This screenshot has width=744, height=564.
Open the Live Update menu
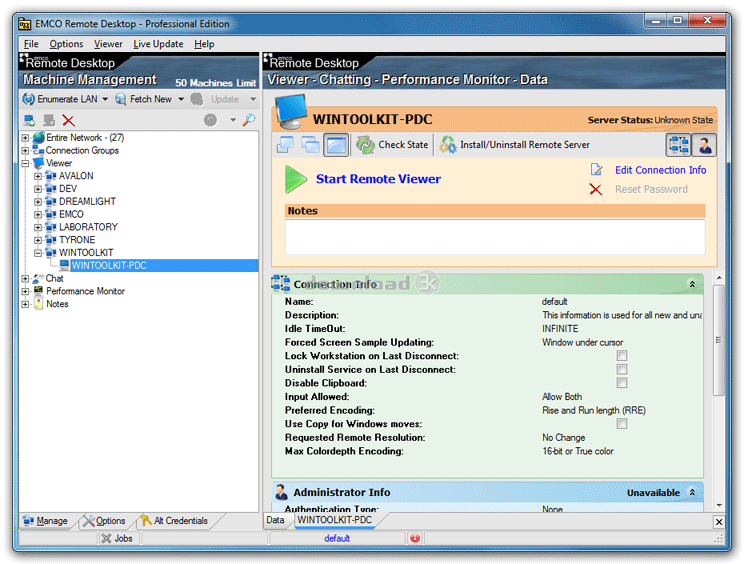(x=158, y=44)
